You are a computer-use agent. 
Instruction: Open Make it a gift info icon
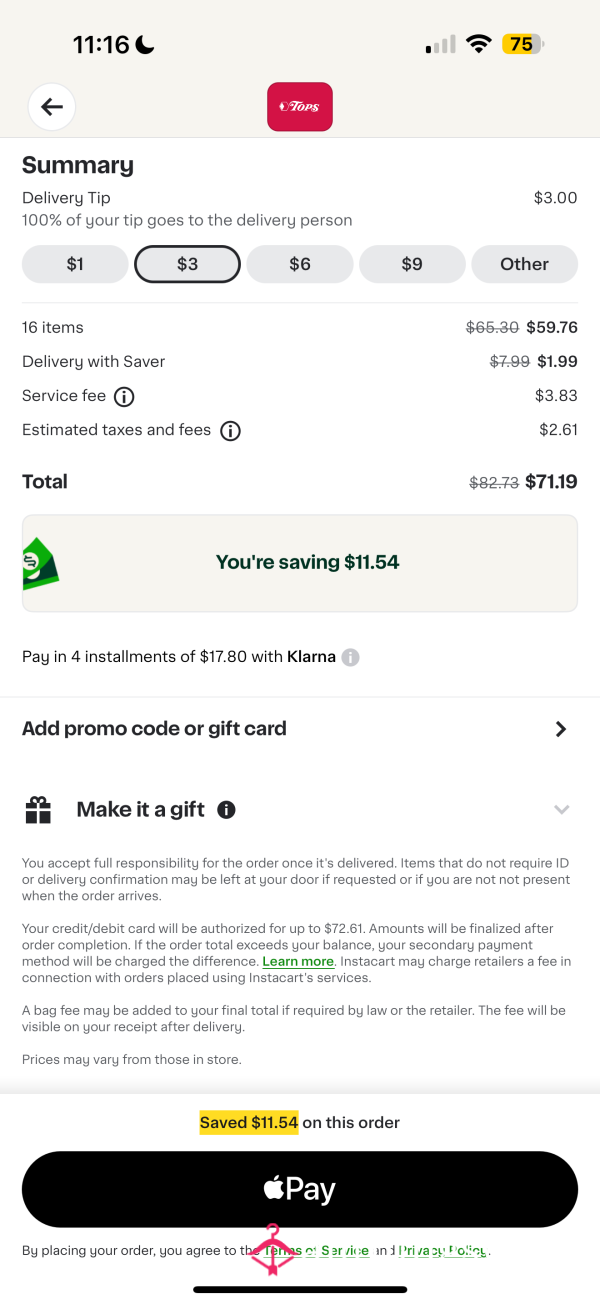point(227,810)
